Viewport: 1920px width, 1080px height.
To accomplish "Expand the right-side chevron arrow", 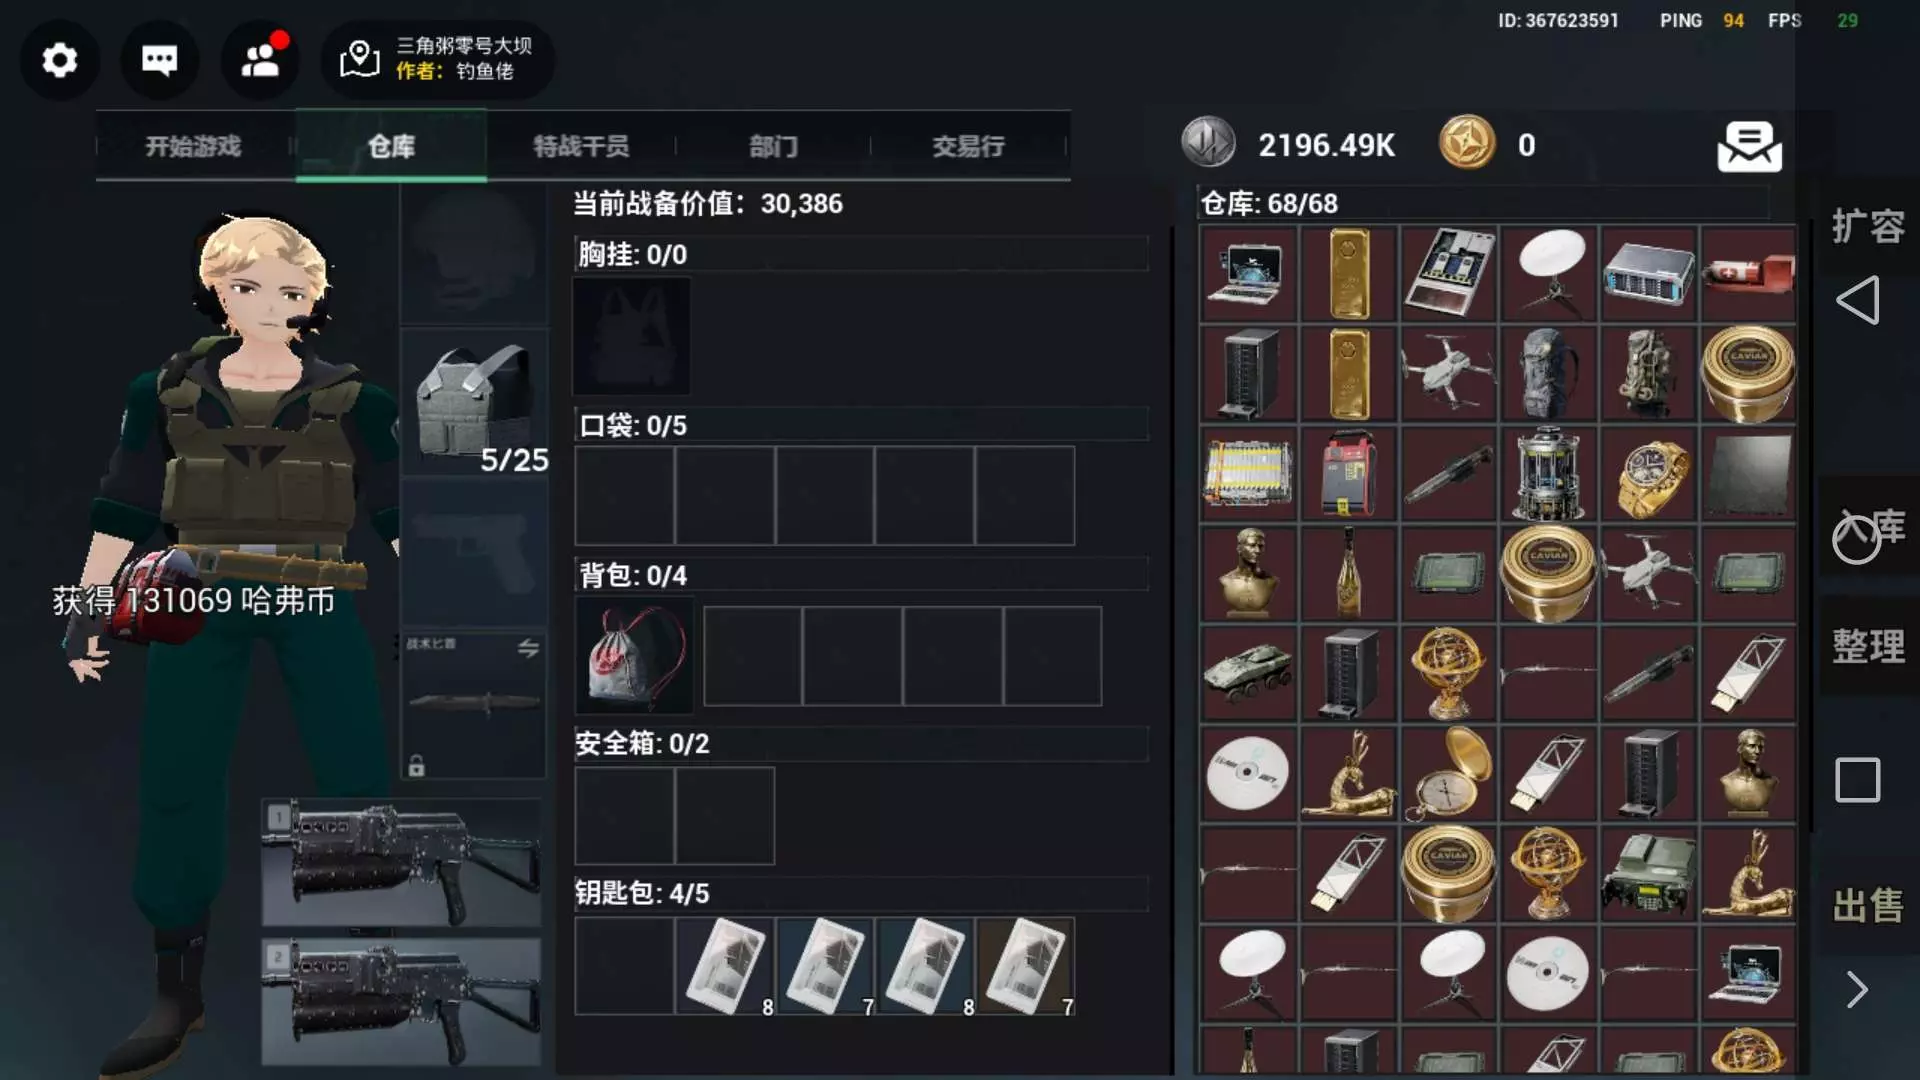I will pos(1857,990).
